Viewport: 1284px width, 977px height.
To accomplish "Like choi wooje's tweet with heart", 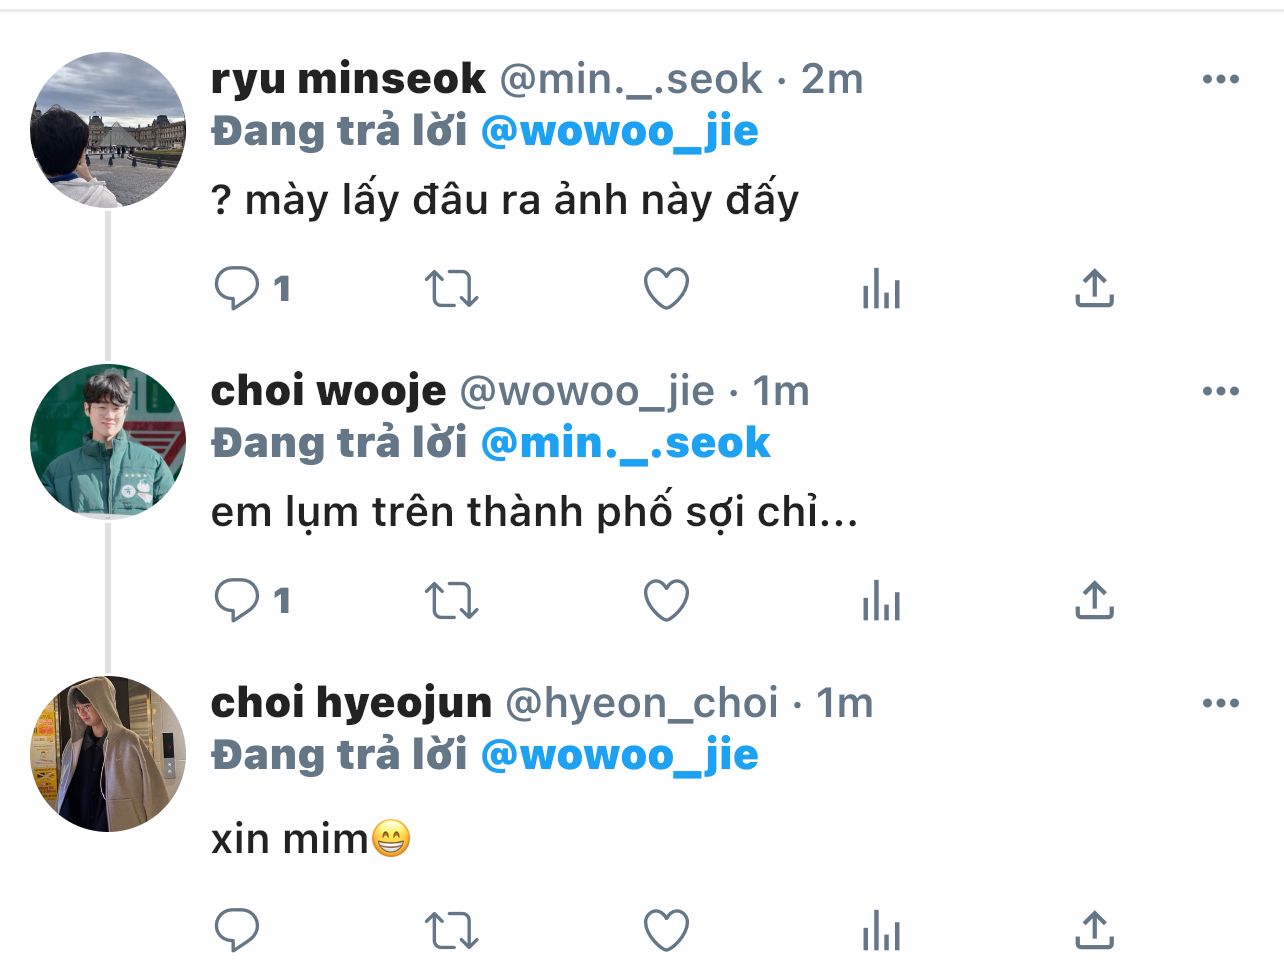I will click(666, 601).
